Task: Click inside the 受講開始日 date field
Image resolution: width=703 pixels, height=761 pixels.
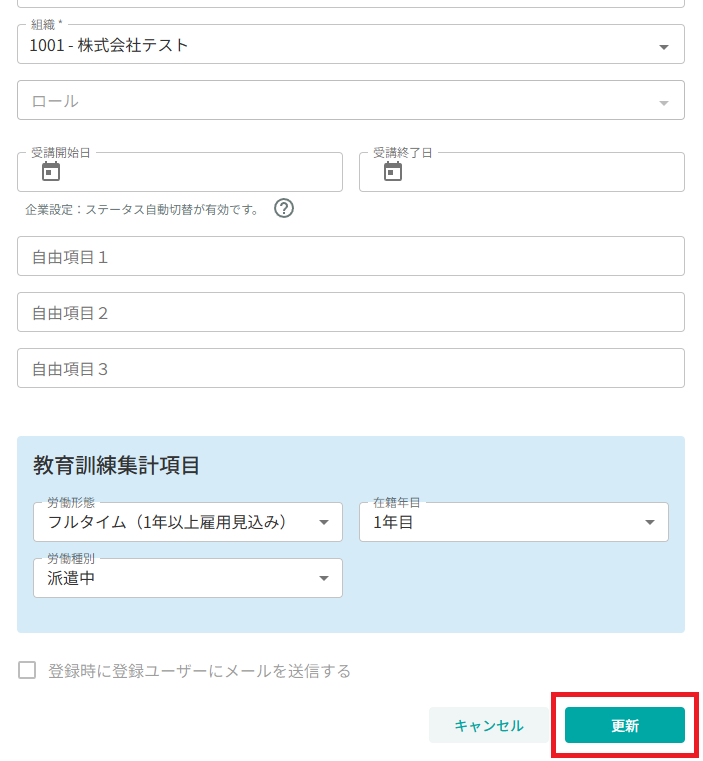Action: 180,172
